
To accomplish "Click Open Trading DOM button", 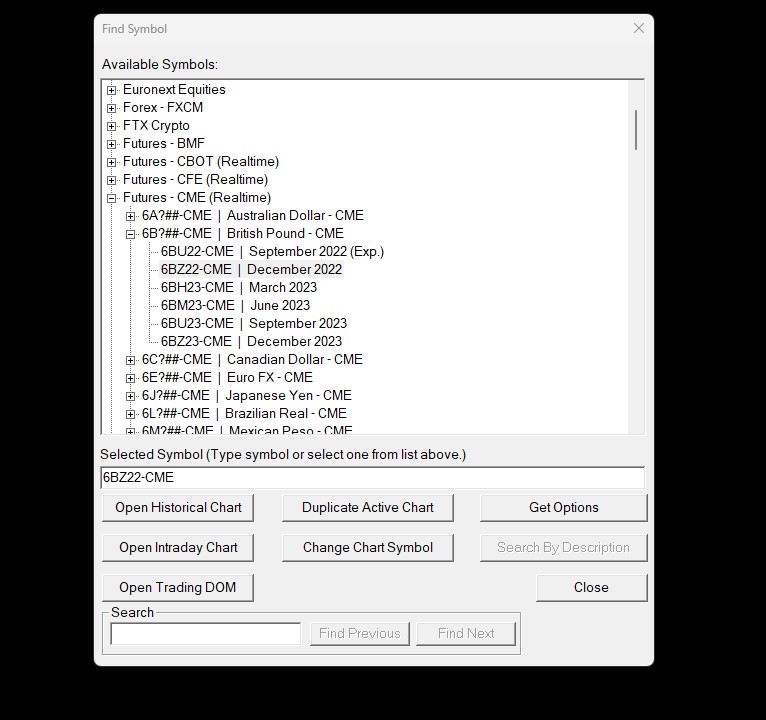I will (x=178, y=588).
